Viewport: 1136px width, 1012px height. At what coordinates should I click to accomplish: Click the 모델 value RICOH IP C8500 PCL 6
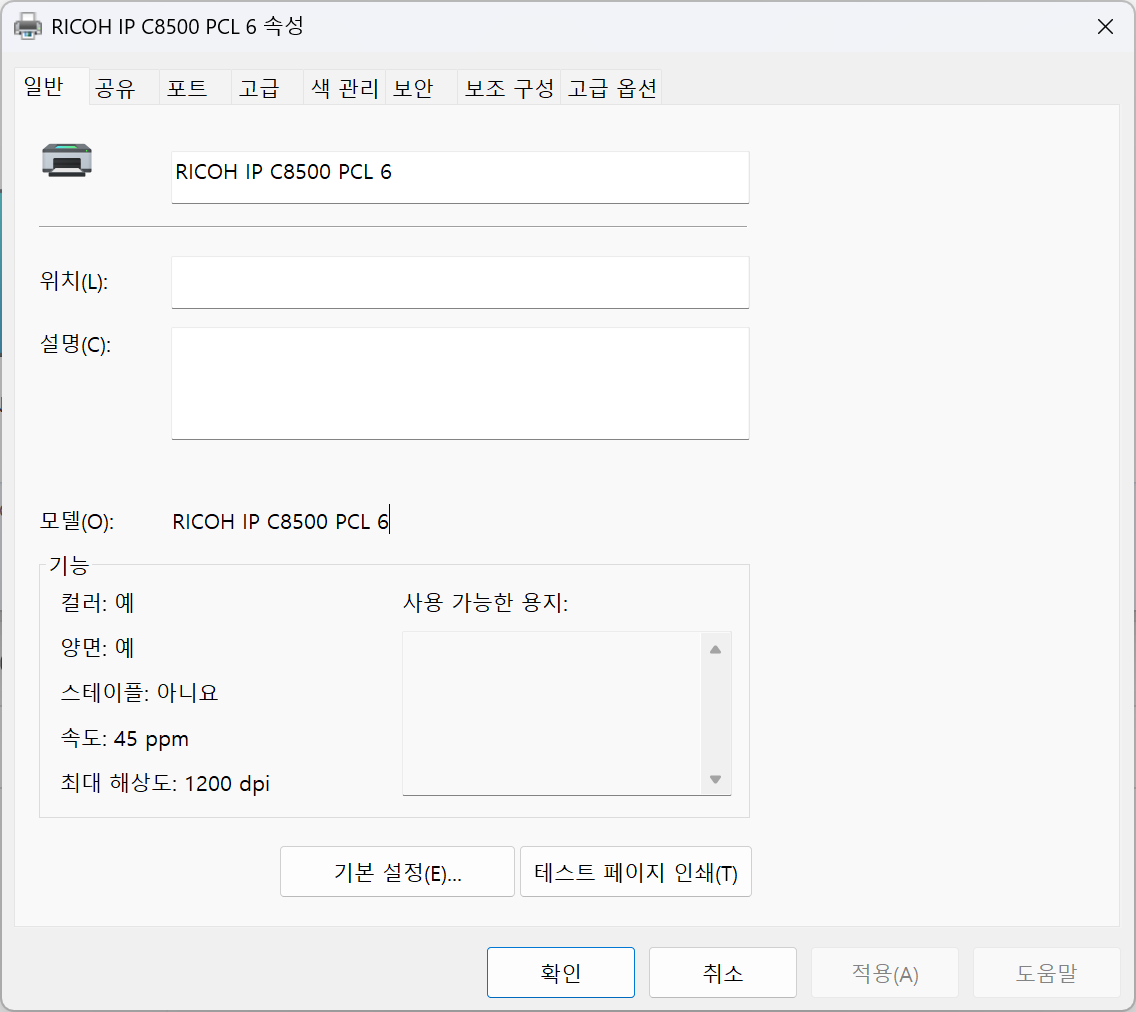click(x=281, y=522)
